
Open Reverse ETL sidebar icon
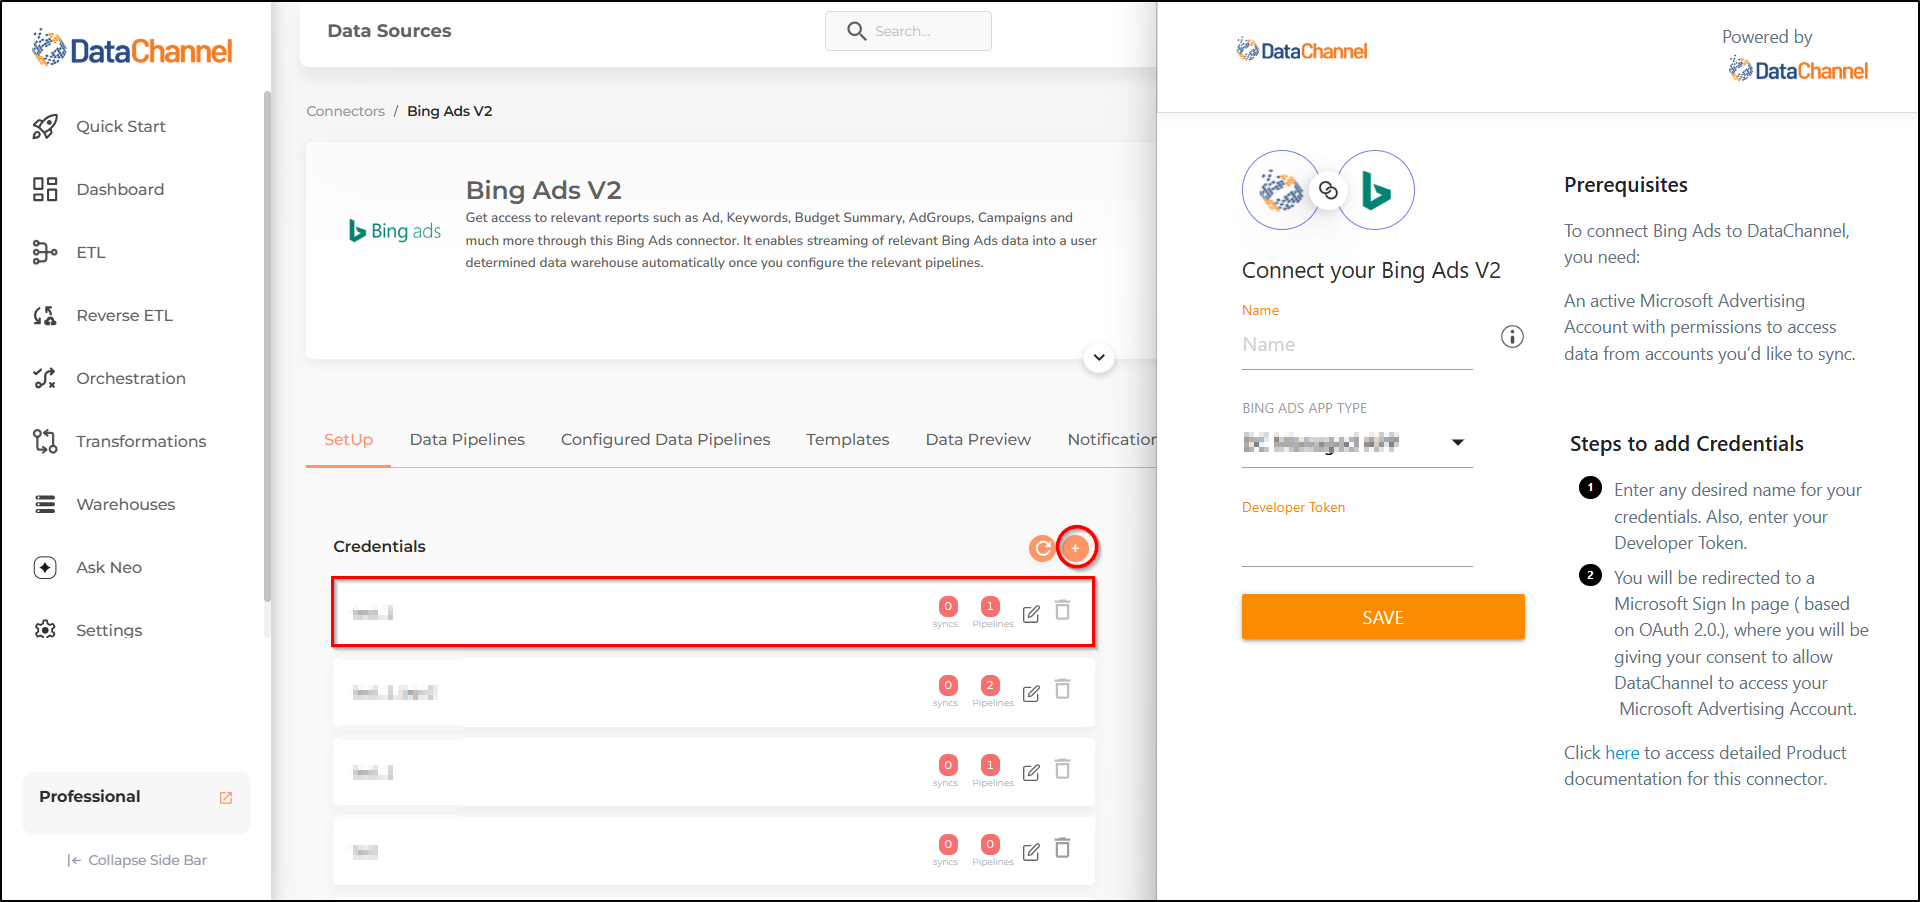tap(45, 316)
